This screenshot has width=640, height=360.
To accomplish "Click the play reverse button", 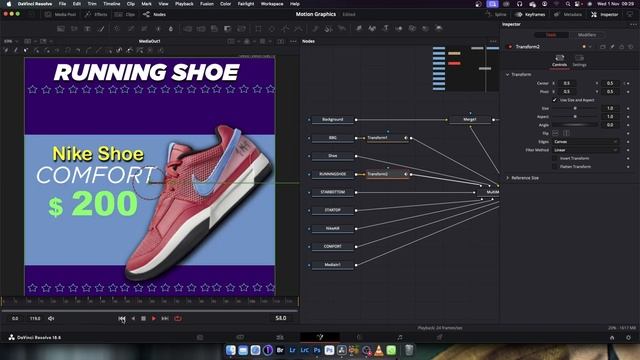I will (133, 318).
